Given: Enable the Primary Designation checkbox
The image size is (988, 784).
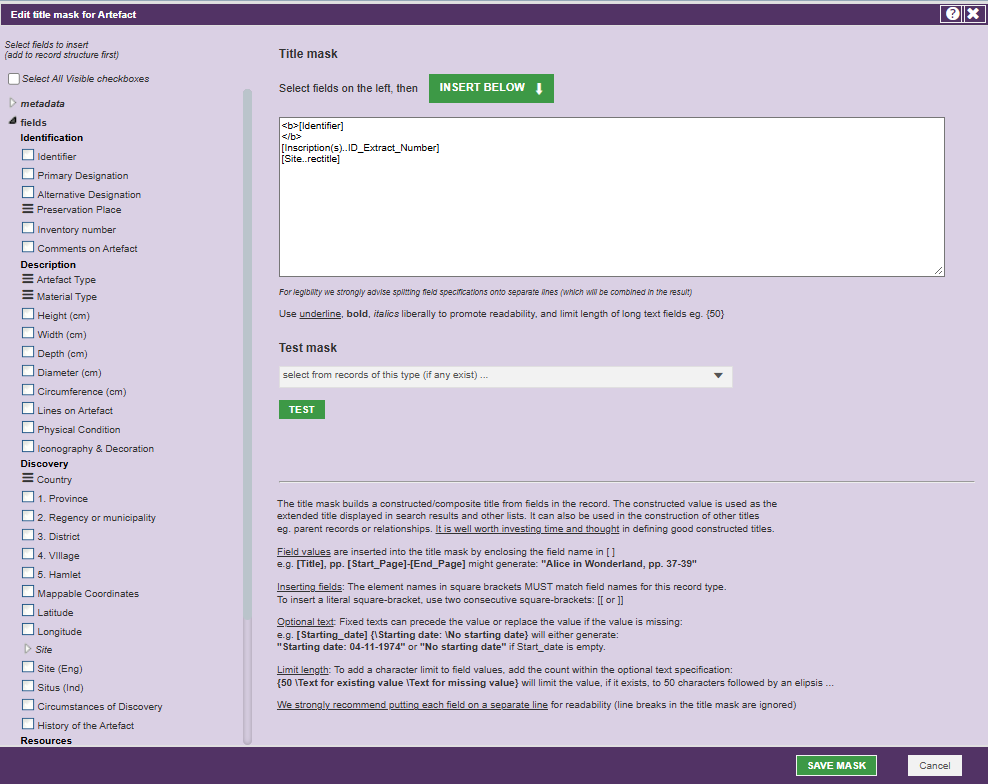Looking at the screenshot, I should click(x=28, y=174).
